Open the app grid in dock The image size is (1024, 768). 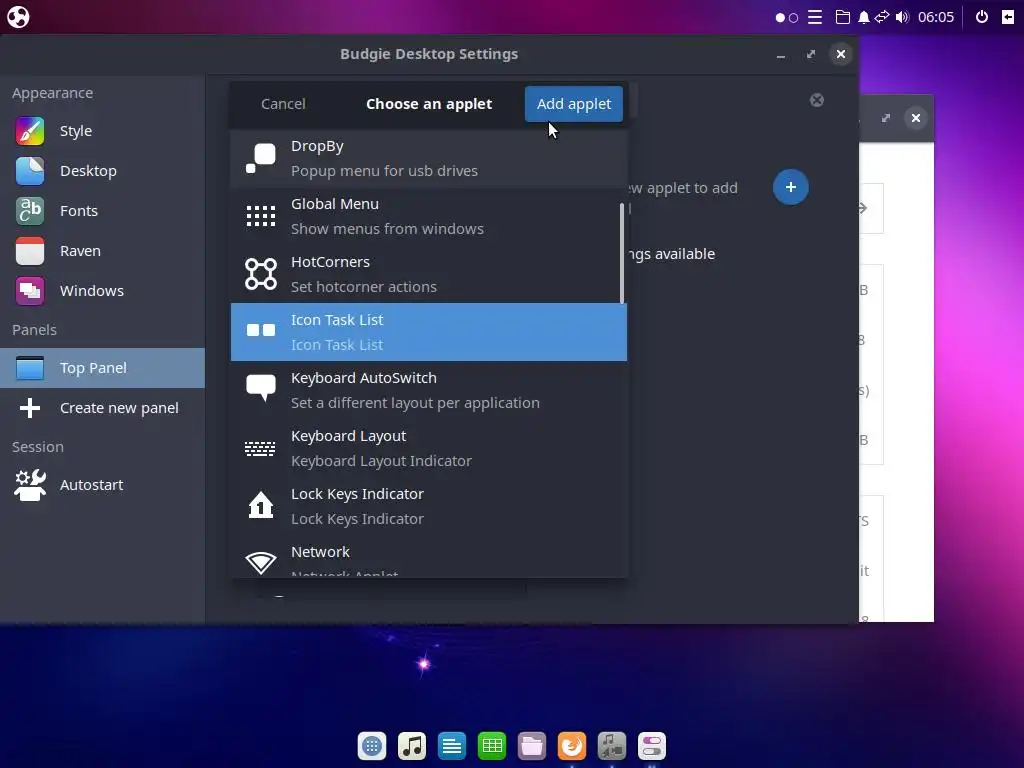click(372, 746)
